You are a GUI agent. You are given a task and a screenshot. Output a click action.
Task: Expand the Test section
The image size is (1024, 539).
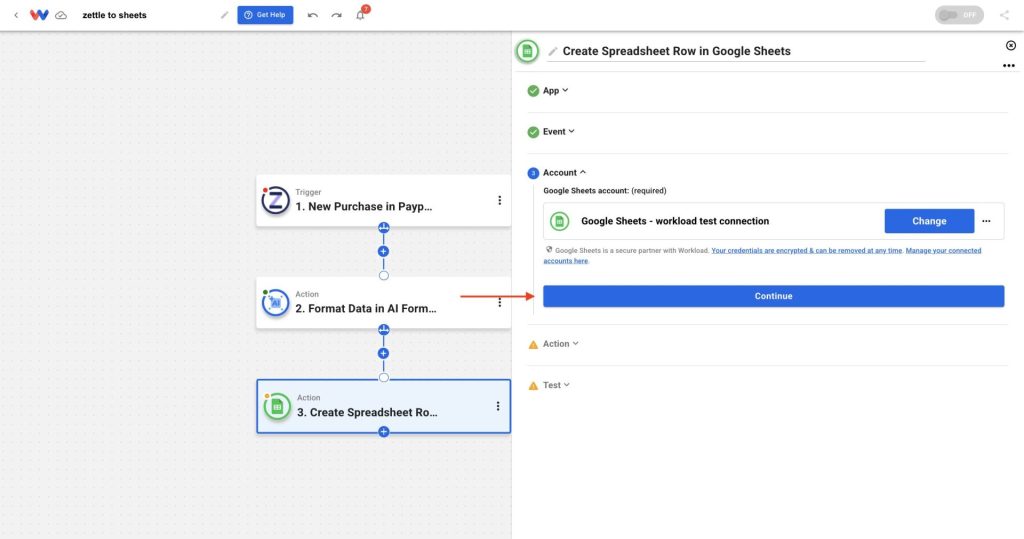coord(556,385)
